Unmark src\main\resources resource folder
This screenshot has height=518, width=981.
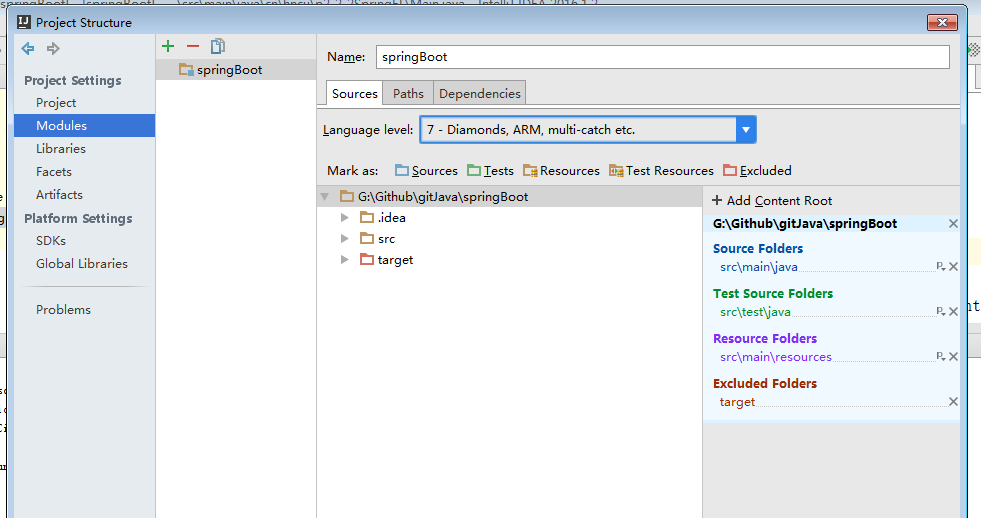(x=953, y=357)
